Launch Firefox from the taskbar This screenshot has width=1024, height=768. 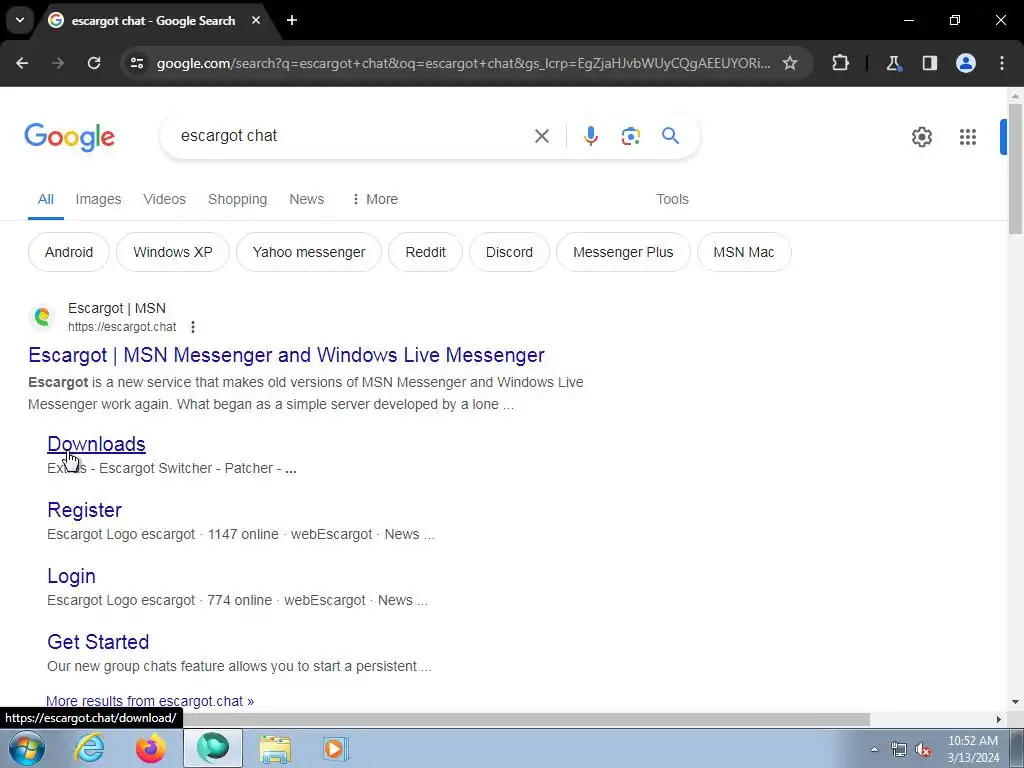[151, 748]
